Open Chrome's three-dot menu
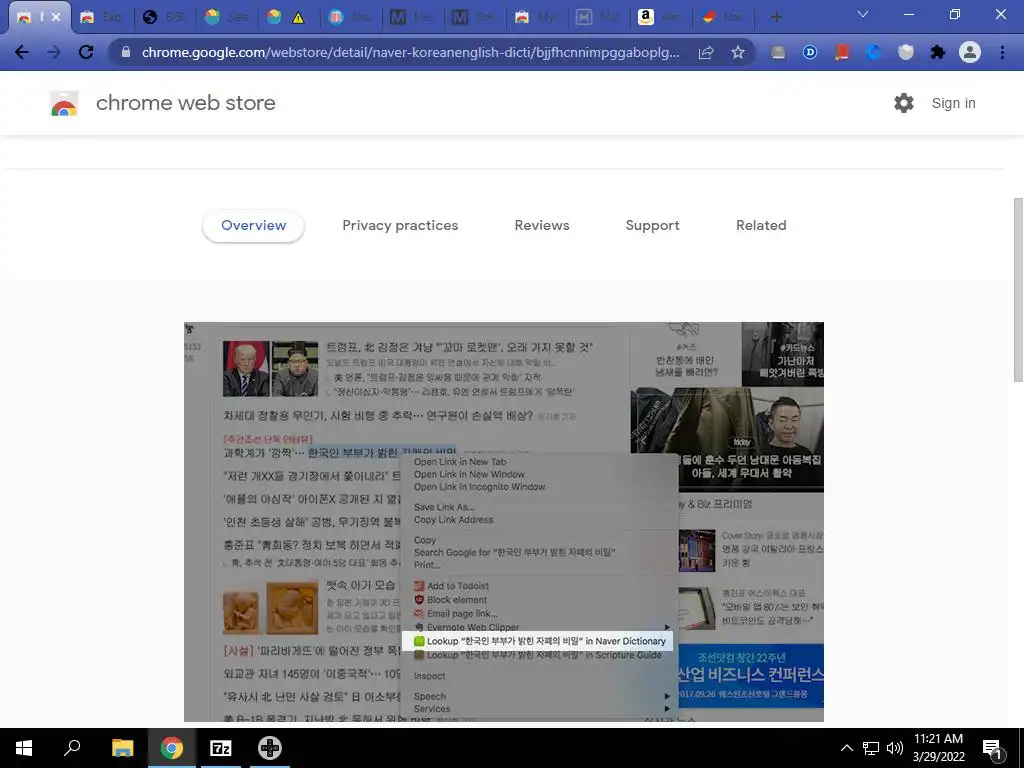This screenshot has height=768, width=1024. click(1002, 52)
